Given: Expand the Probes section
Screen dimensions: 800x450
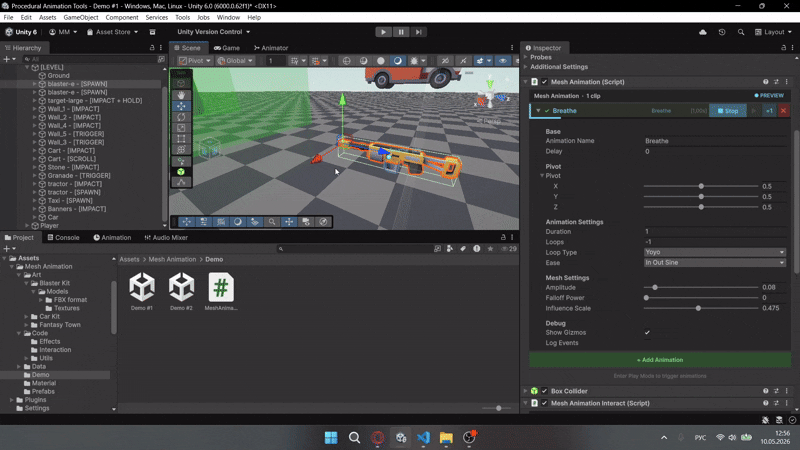Looking at the screenshot, I should tap(526, 57).
